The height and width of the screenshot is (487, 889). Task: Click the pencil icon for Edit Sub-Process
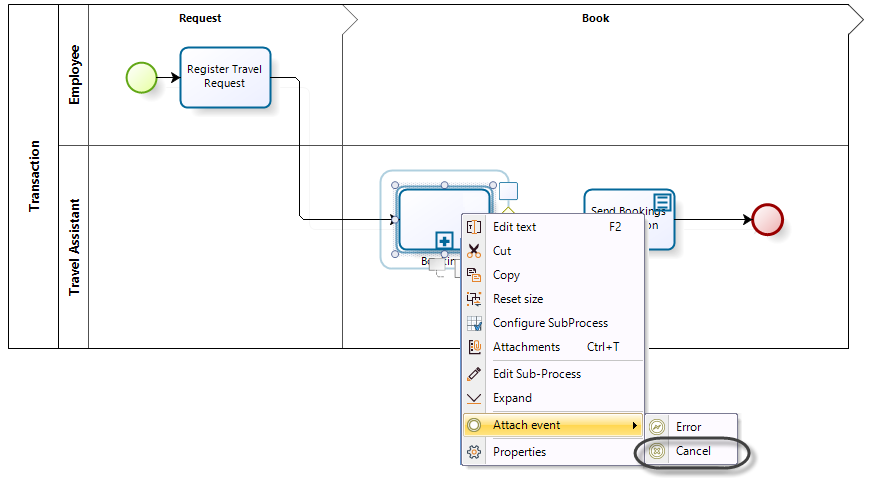(x=474, y=374)
